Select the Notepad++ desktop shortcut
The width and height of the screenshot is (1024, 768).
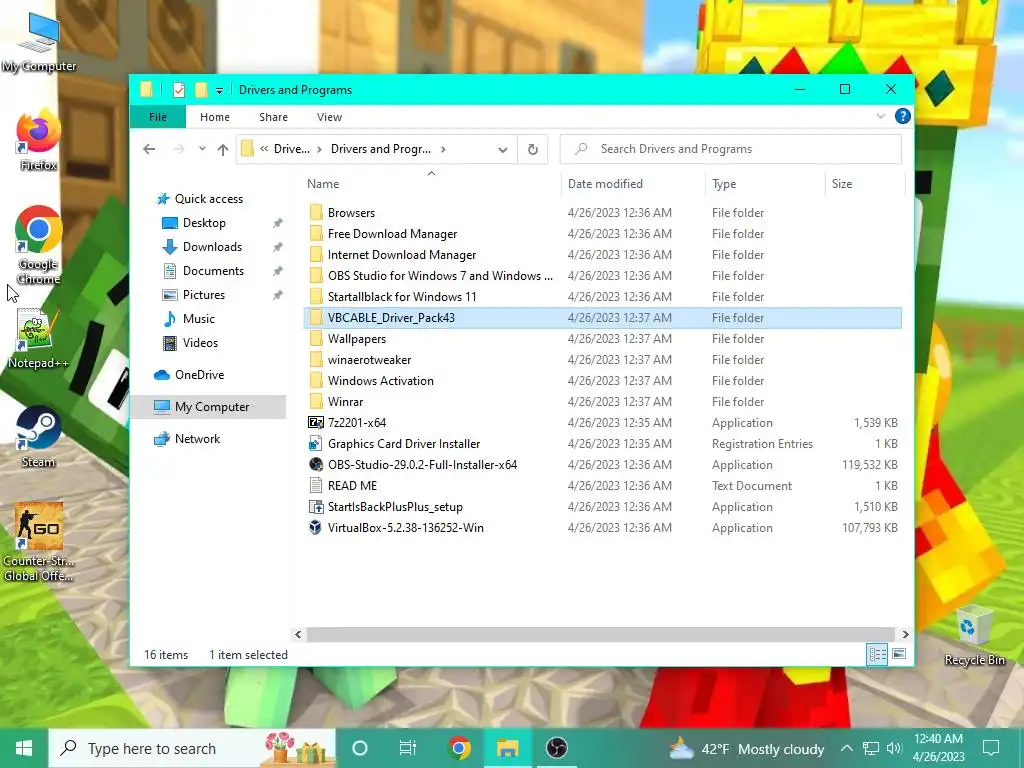39,340
